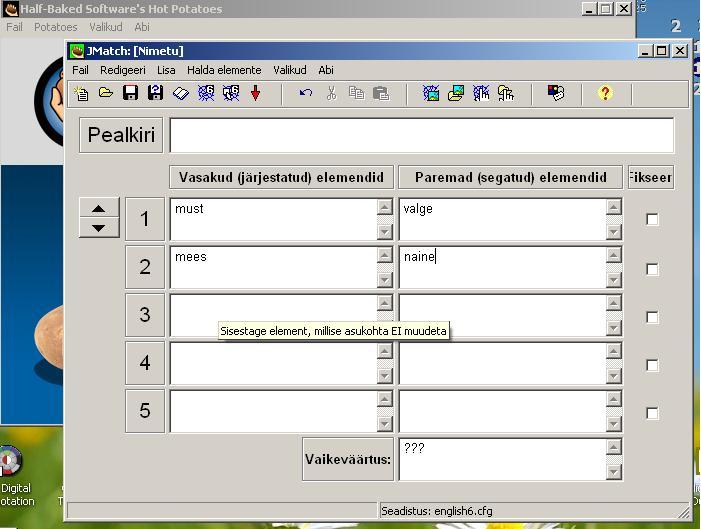Click the Open folder icon in JMatch toolbar
This screenshot has height=529, width=701.
click(106, 93)
